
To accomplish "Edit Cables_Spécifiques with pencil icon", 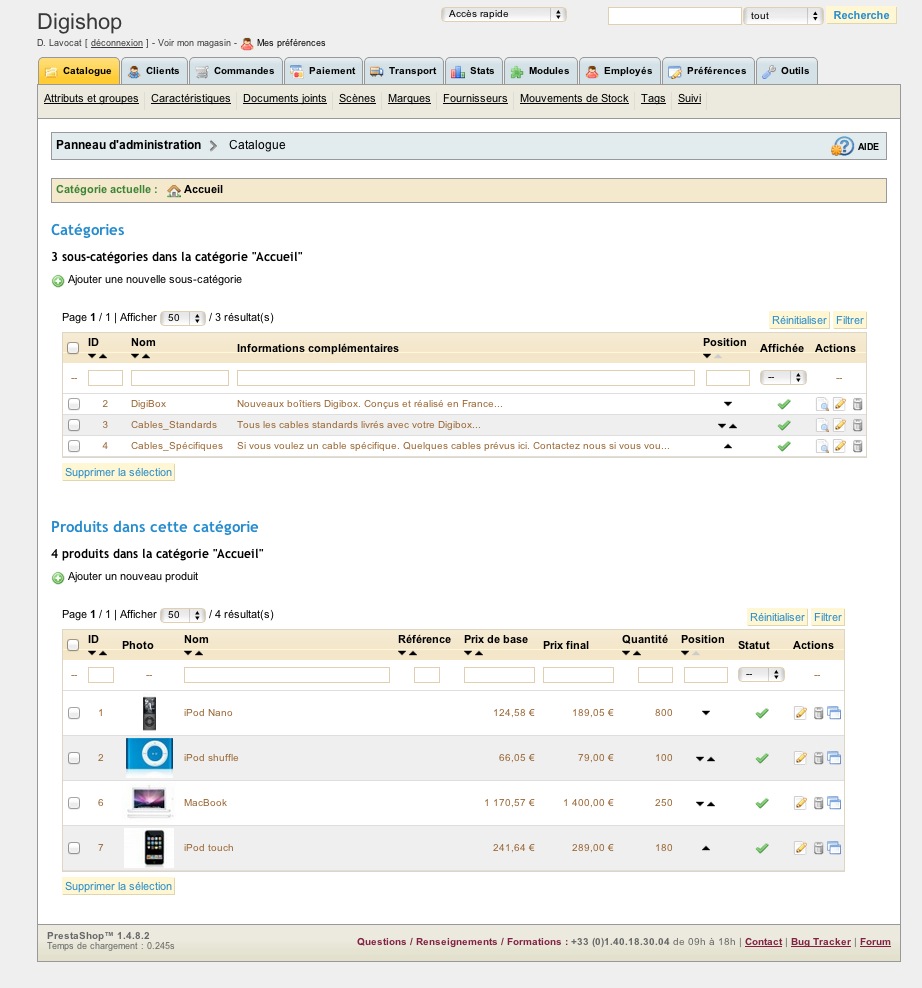I will pyautogui.click(x=839, y=446).
